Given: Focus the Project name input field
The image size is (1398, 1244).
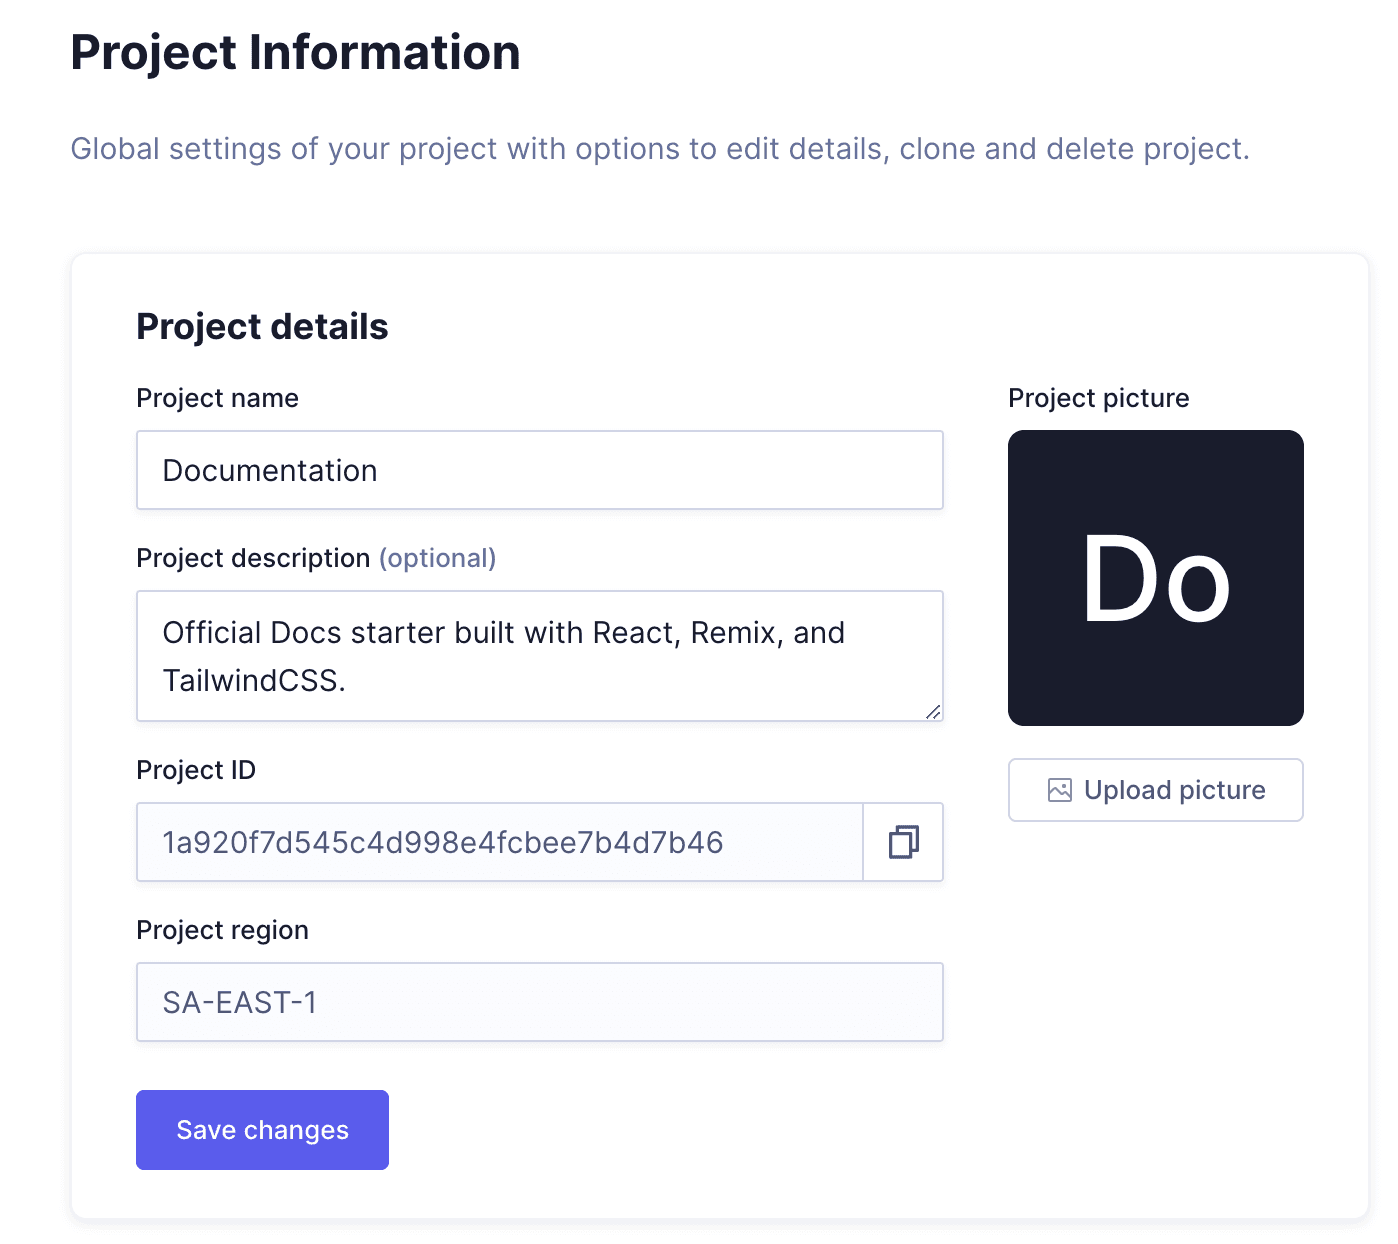Looking at the screenshot, I should 540,470.
